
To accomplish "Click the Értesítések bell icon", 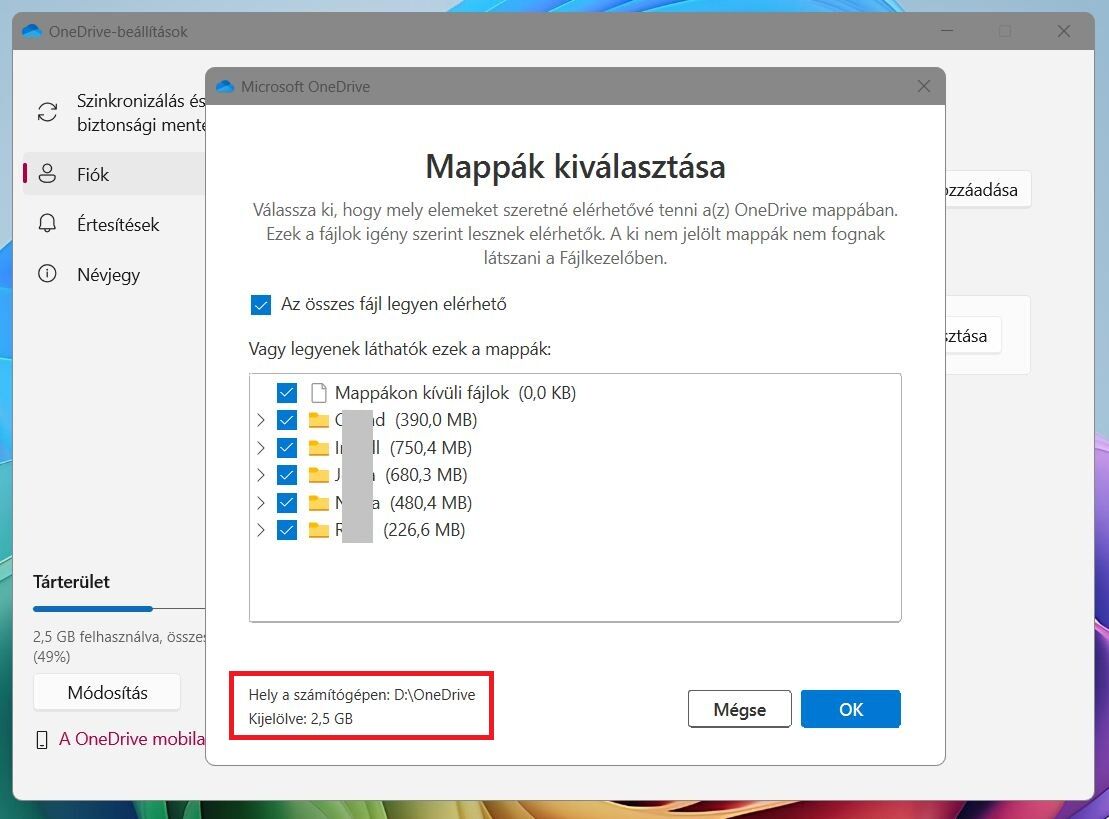I will click(x=47, y=223).
